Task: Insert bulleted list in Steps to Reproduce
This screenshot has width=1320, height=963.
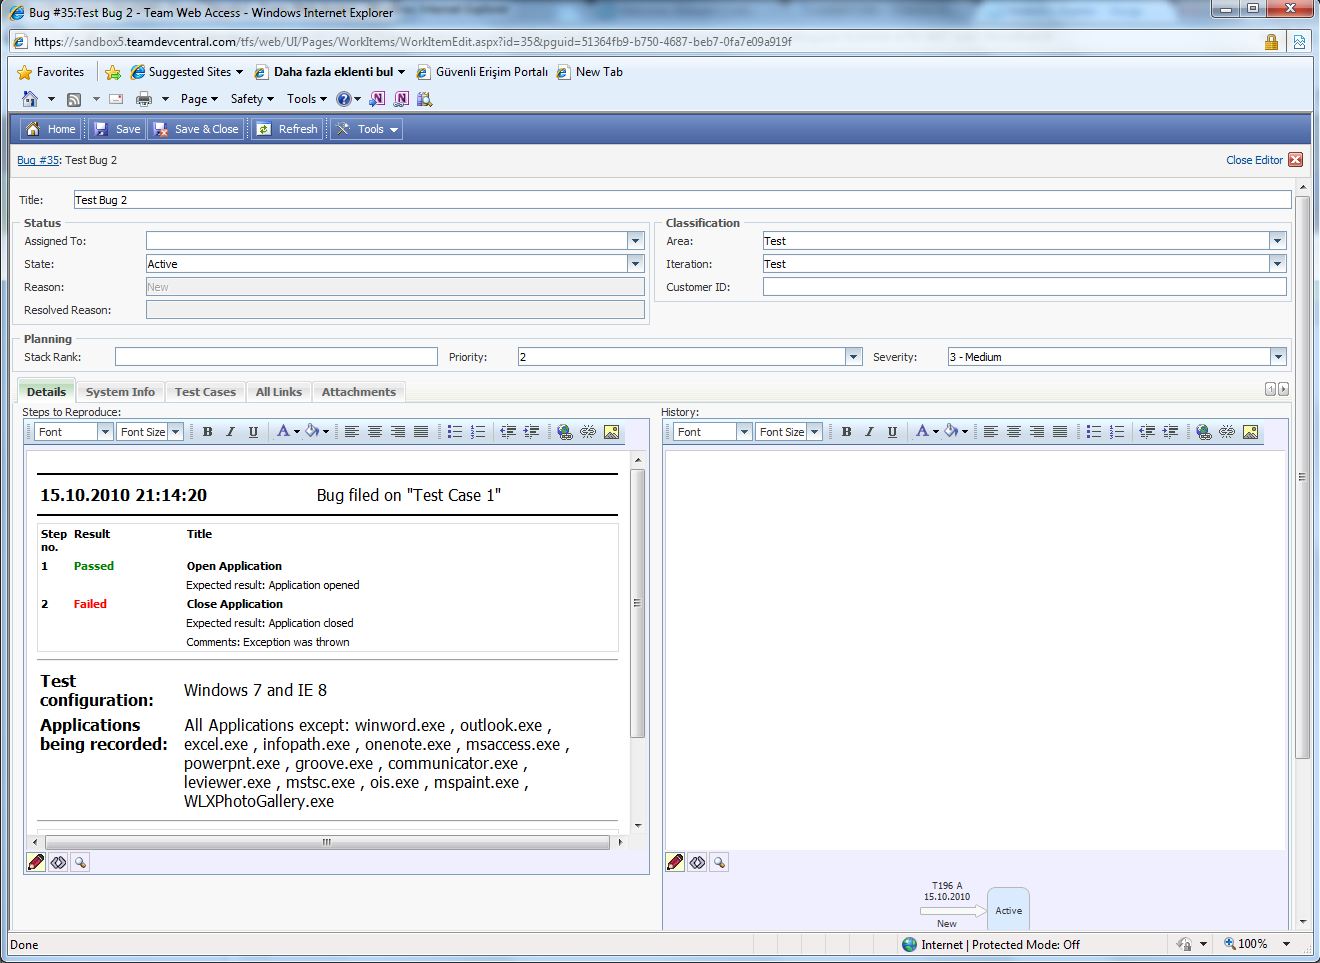Action: [x=455, y=432]
